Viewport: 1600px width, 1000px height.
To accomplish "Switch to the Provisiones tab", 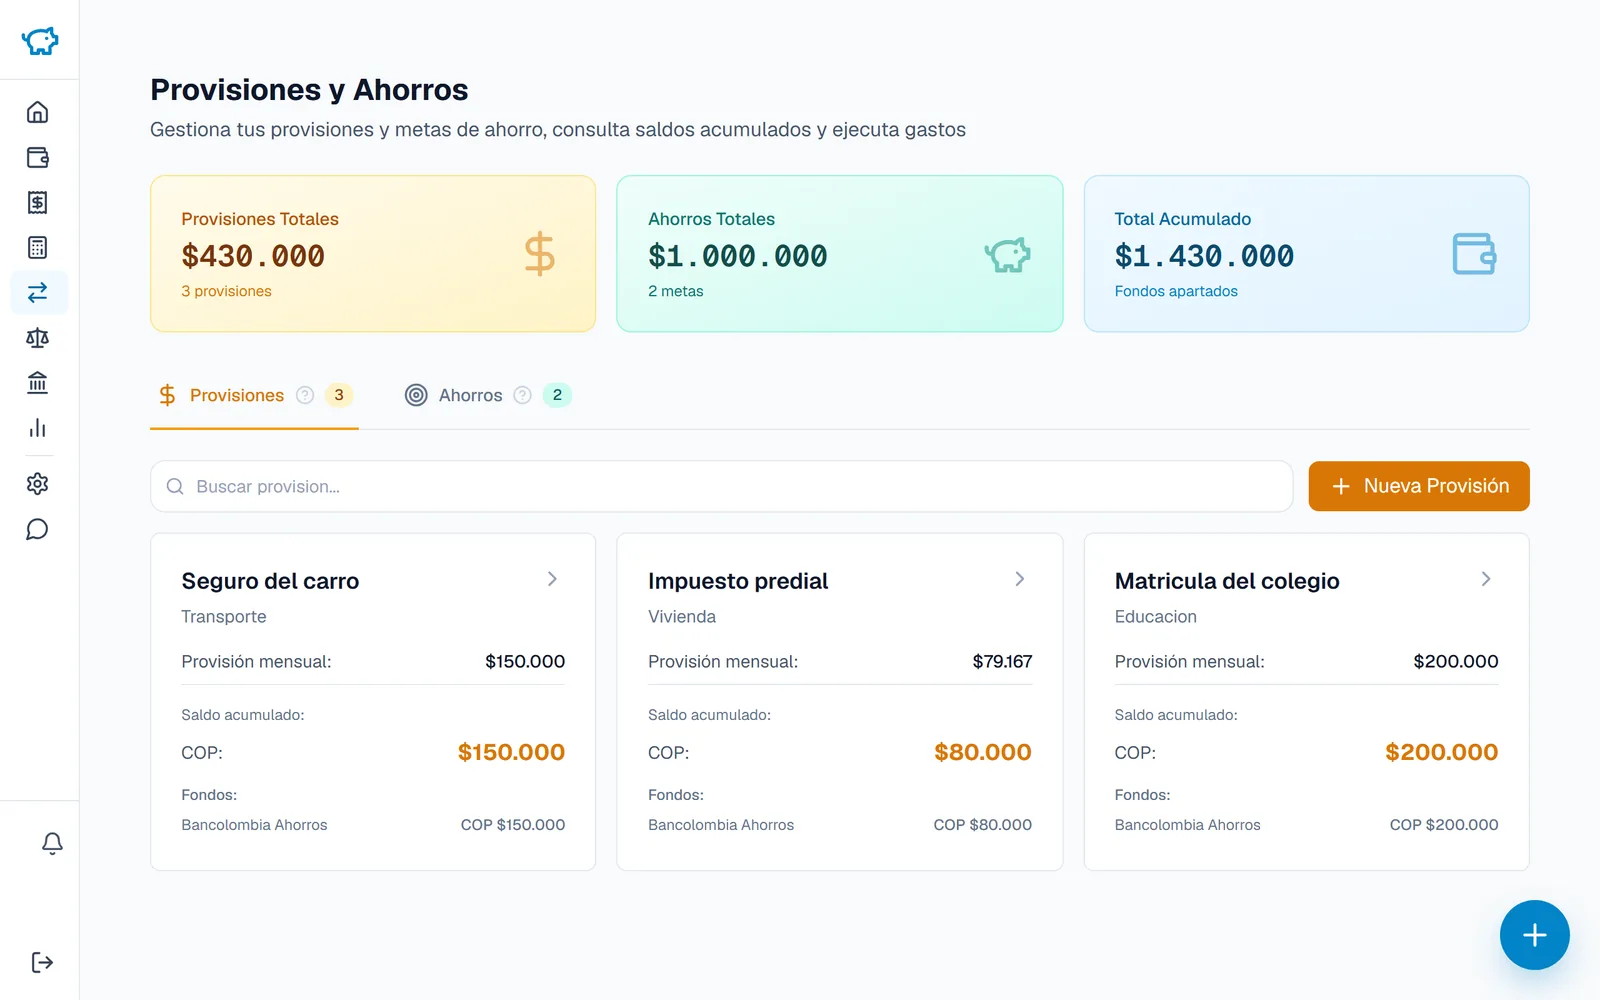I will (254, 396).
